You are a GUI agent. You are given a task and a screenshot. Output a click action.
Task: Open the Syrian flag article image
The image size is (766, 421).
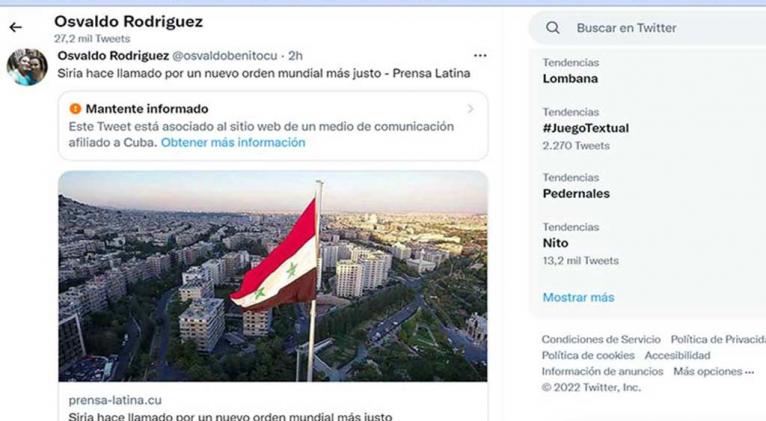[x=273, y=276]
